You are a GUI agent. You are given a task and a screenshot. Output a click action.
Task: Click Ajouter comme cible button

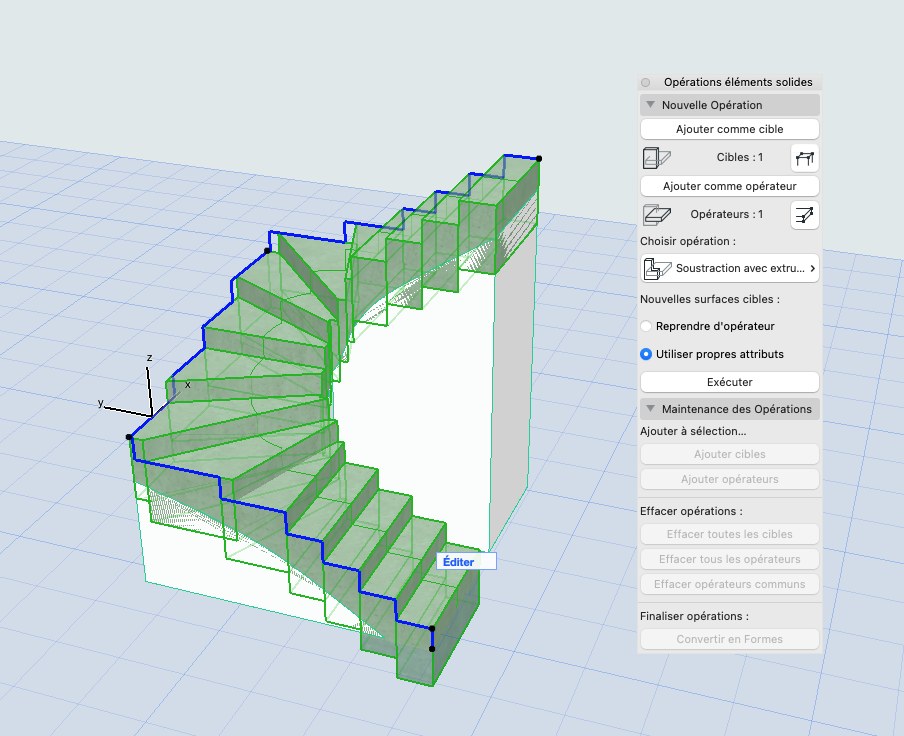coord(730,129)
